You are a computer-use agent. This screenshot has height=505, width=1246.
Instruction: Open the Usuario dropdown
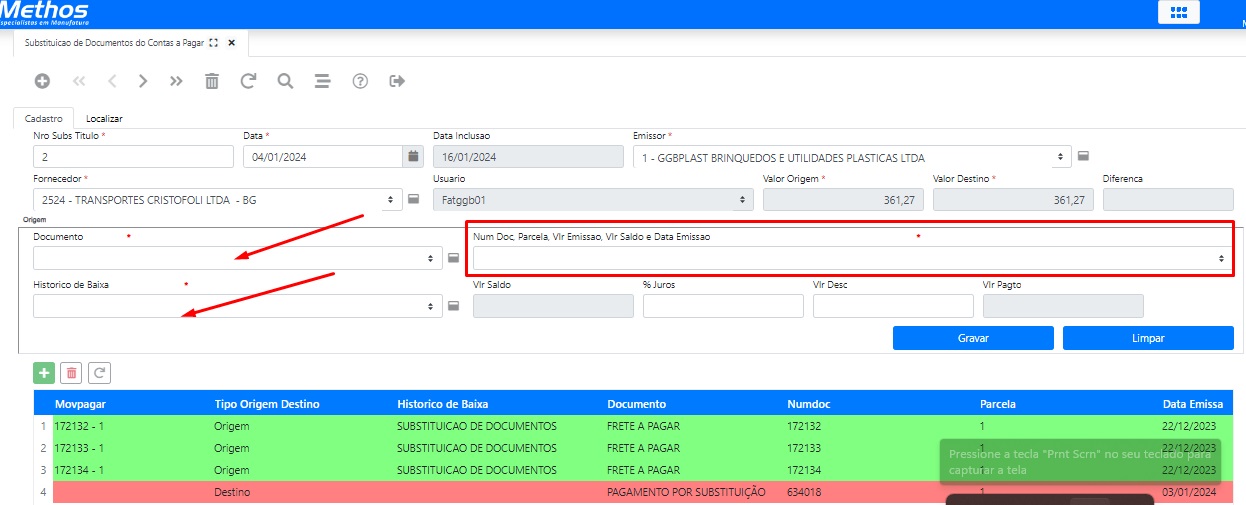(593, 200)
